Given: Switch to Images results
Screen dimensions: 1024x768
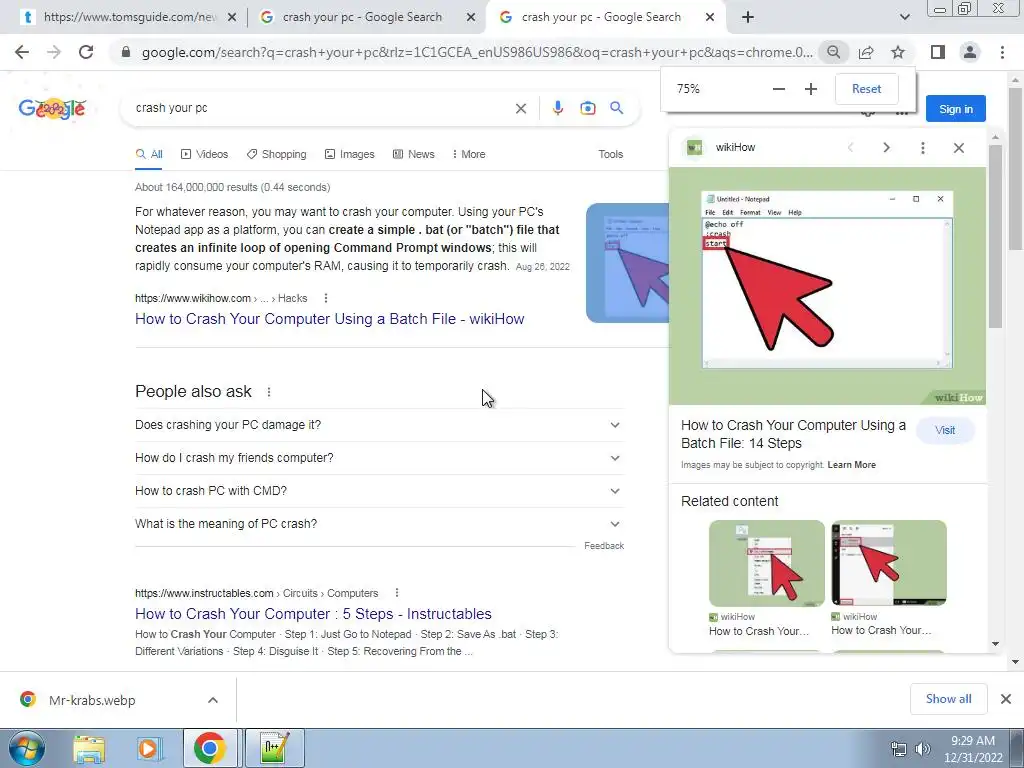Looking at the screenshot, I should (349, 154).
